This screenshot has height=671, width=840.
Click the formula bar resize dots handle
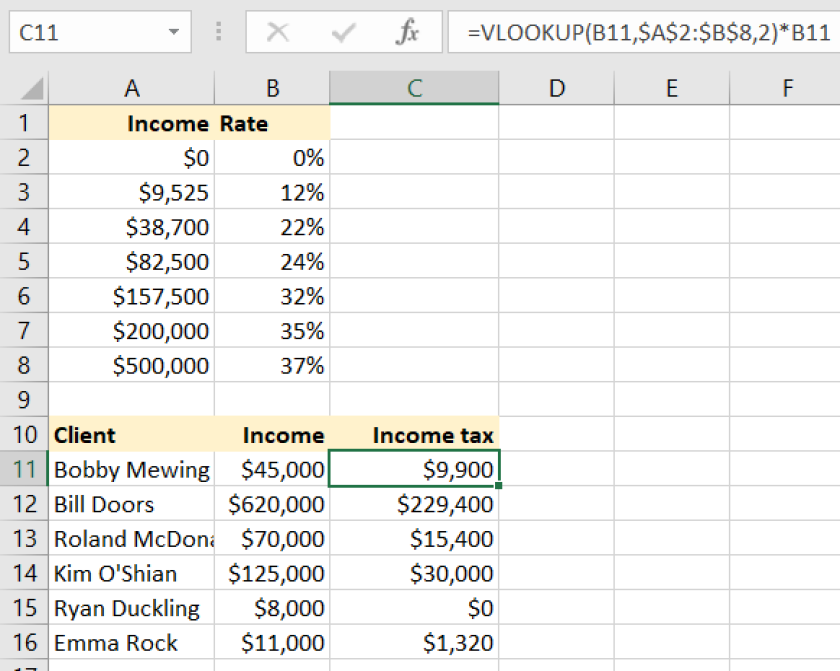click(218, 33)
